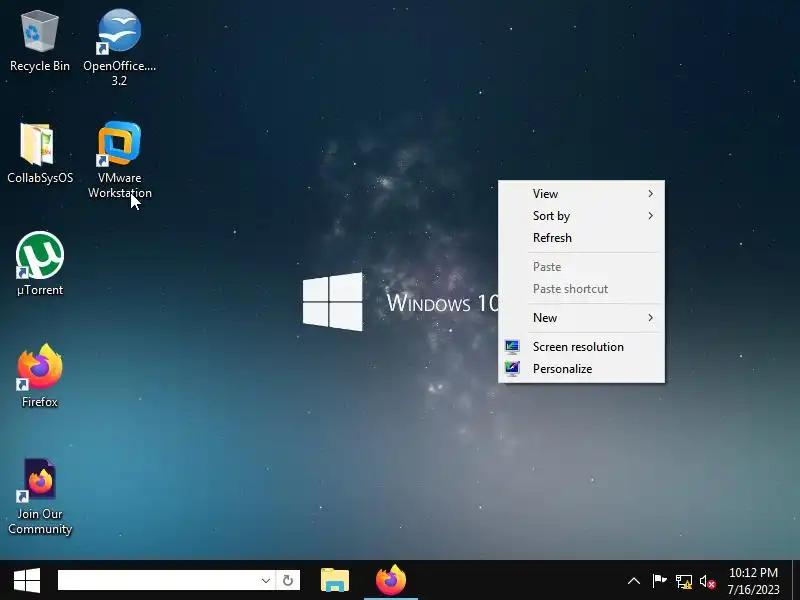
Task: Select the Join Our Community shortcut
Action: click(x=40, y=496)
